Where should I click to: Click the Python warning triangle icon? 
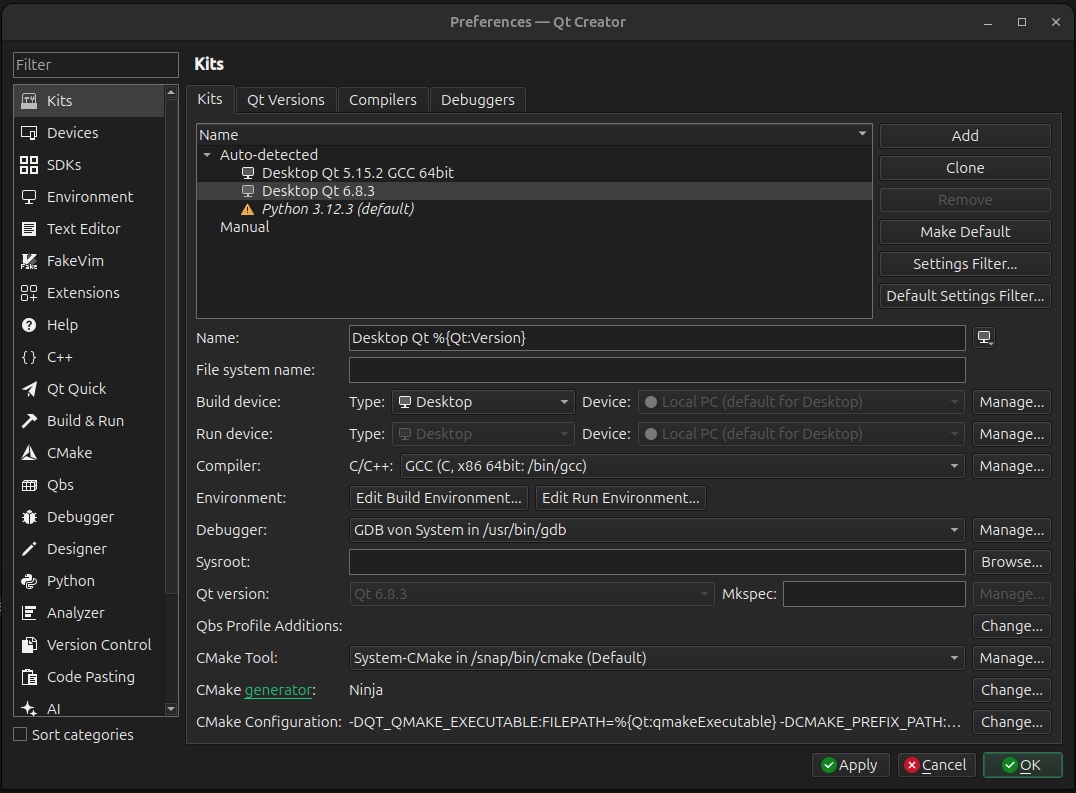coord(248,209)
